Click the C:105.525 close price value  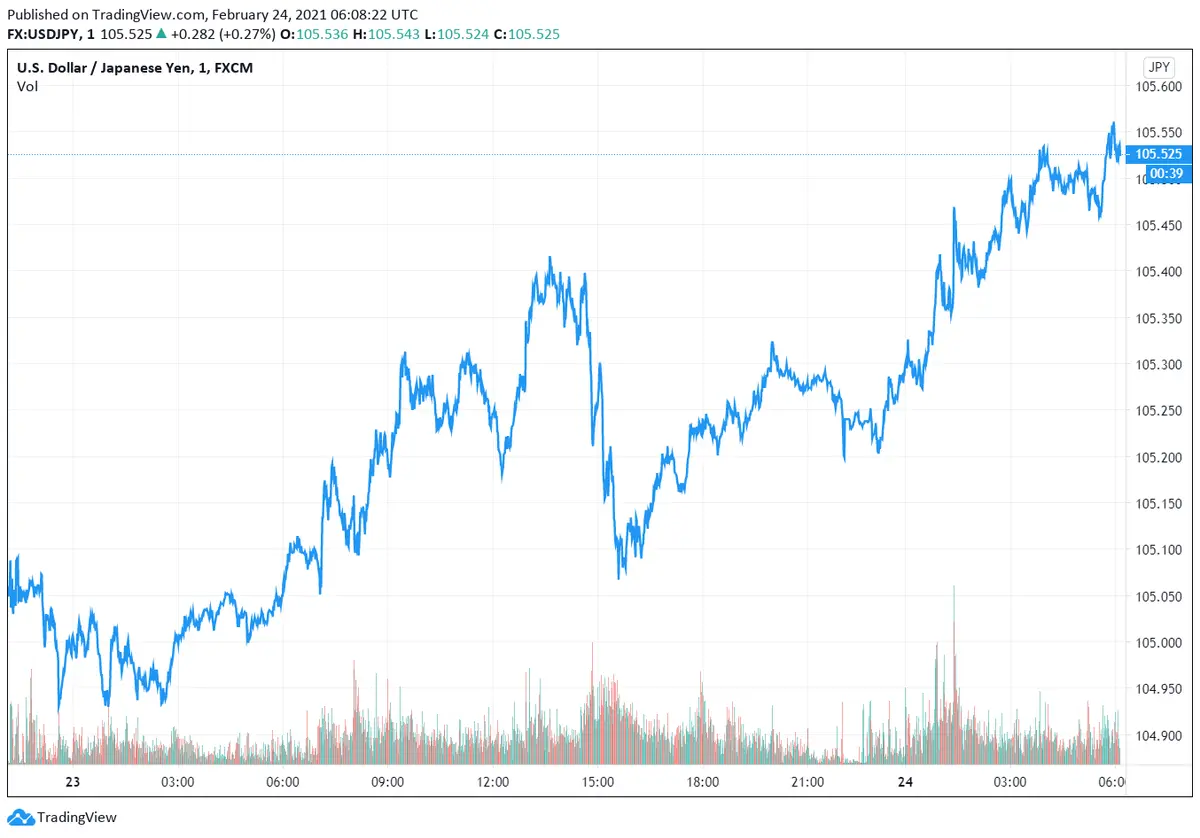tap(532, 34)
